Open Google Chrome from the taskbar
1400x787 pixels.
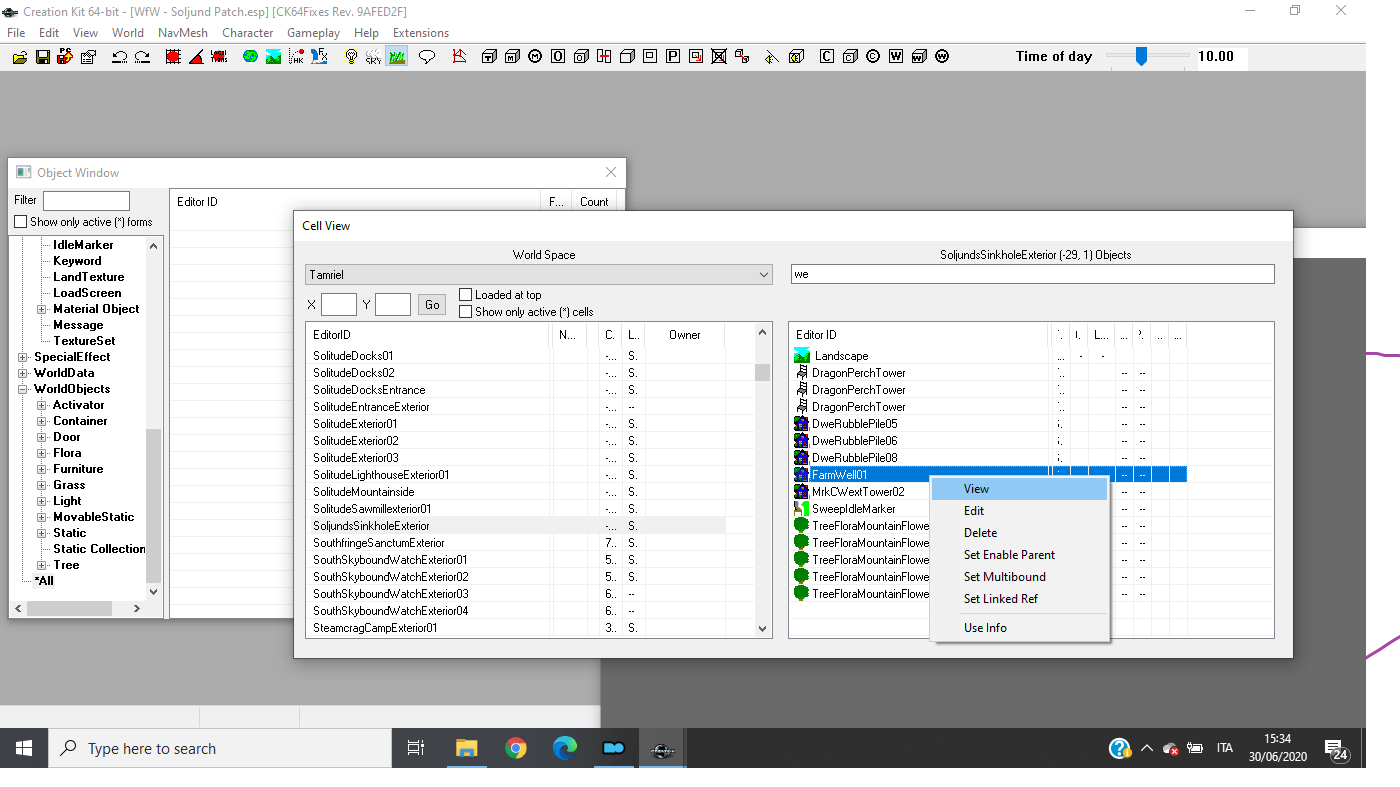(x=516, y=748)
